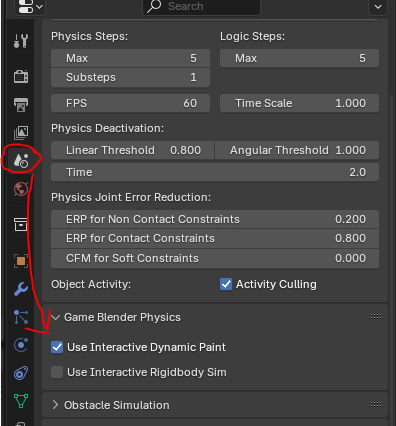Collapse the Game Blender Physics panel
Screen dimensions: 396x426
pos(56,317)
